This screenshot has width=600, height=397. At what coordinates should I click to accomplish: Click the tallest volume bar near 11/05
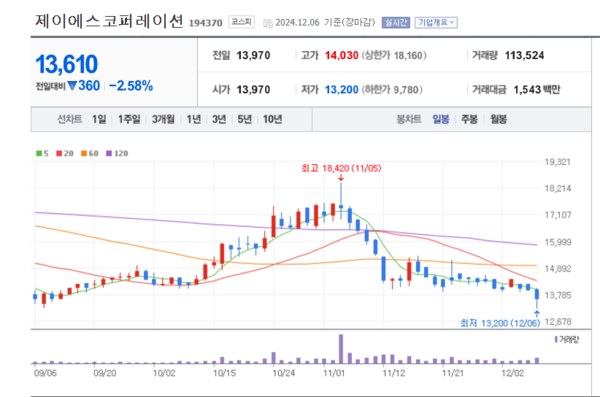click(x=341, y=349)
